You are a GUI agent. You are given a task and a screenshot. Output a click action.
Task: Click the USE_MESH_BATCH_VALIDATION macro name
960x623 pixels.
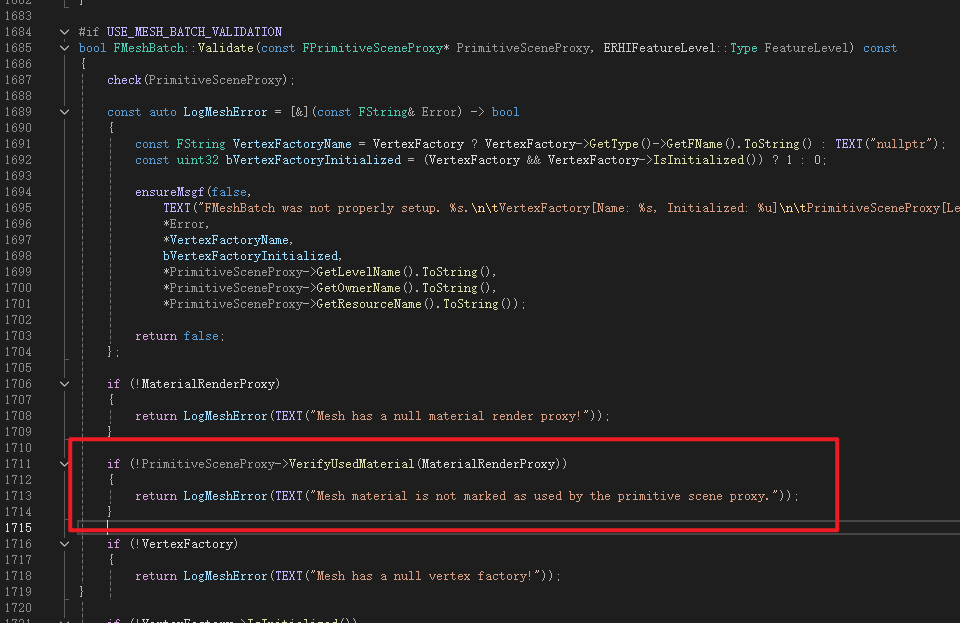tap(194, 32)
